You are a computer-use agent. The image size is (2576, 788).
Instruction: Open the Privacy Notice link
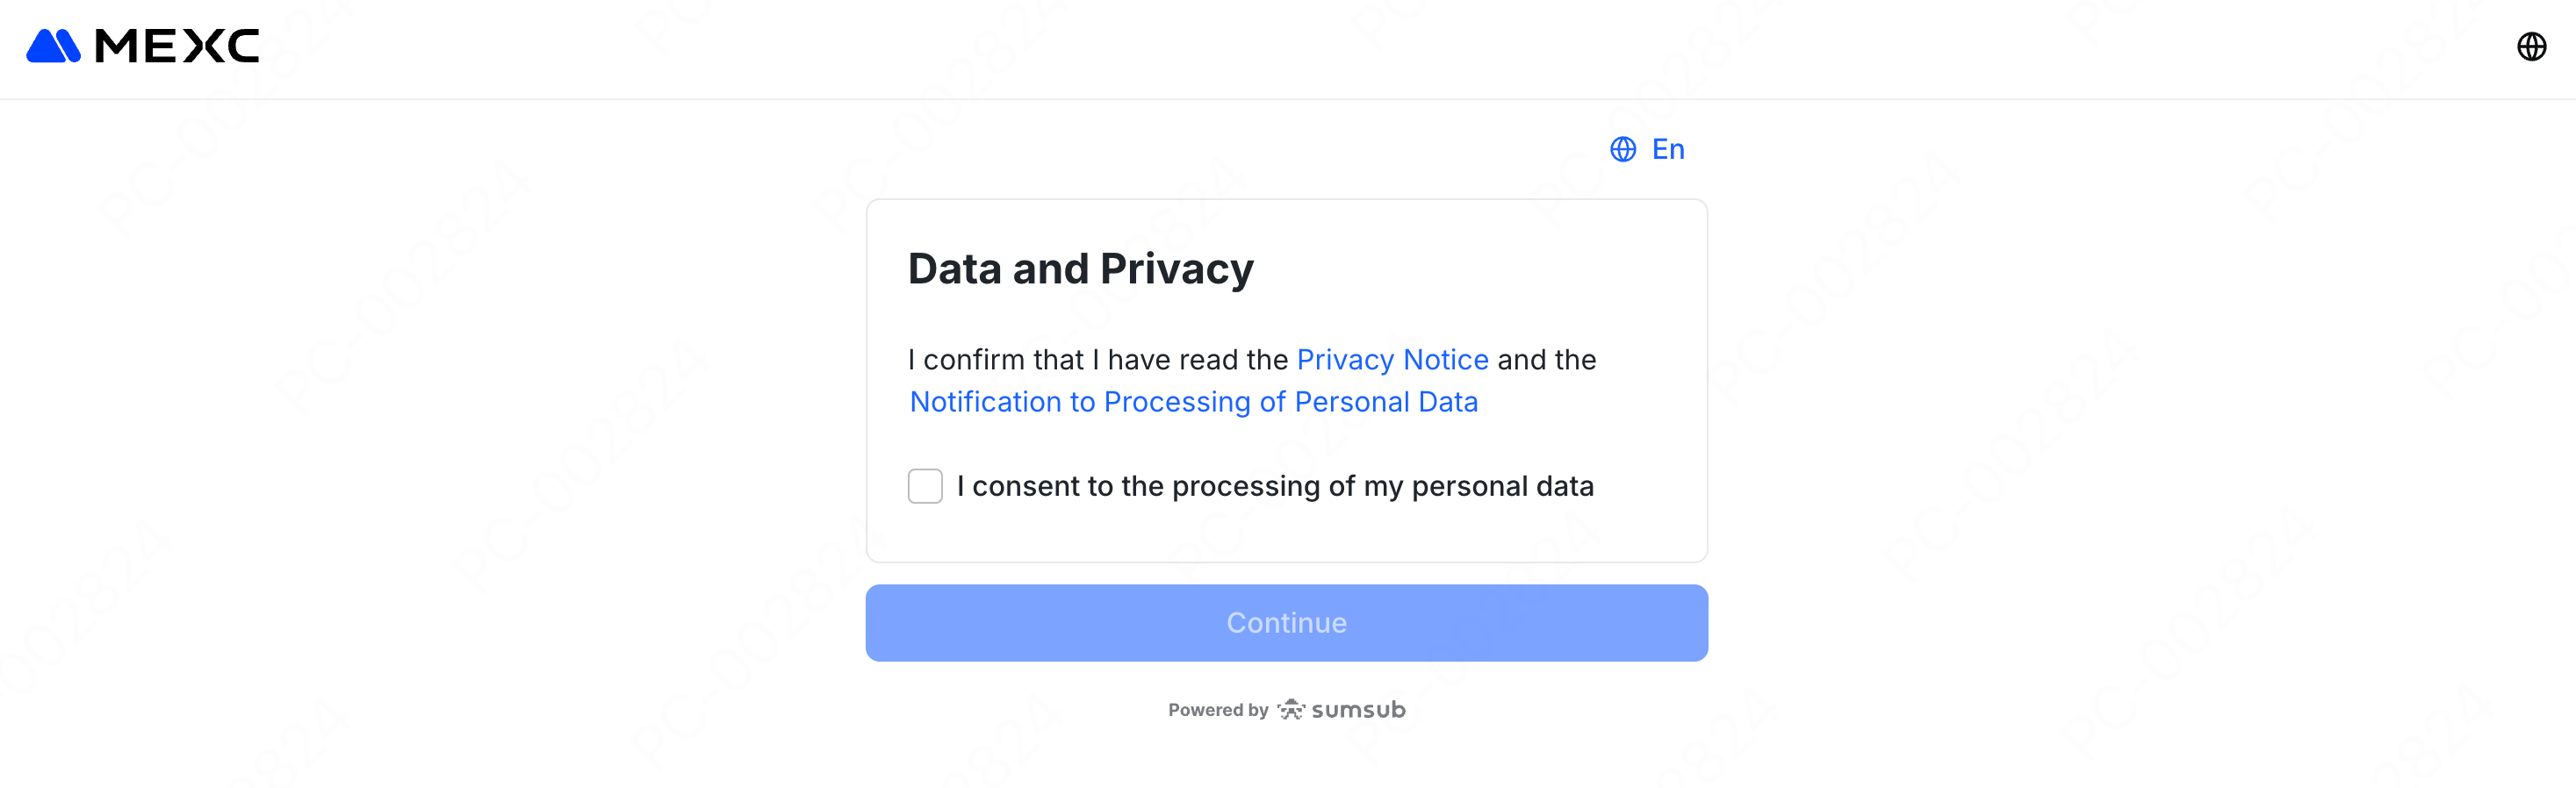1392,359
